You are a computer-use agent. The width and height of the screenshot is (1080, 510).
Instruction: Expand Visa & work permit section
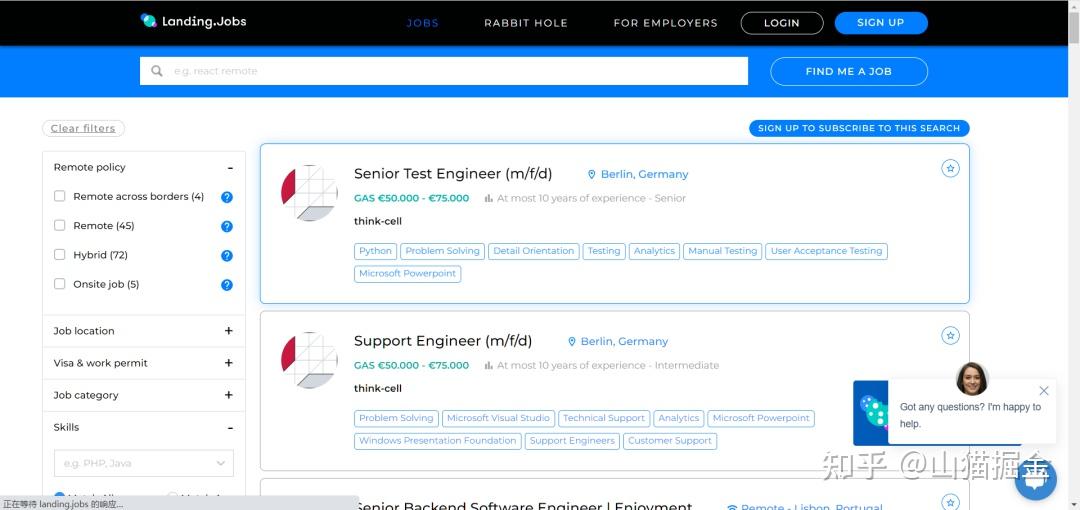coord(144,363)
